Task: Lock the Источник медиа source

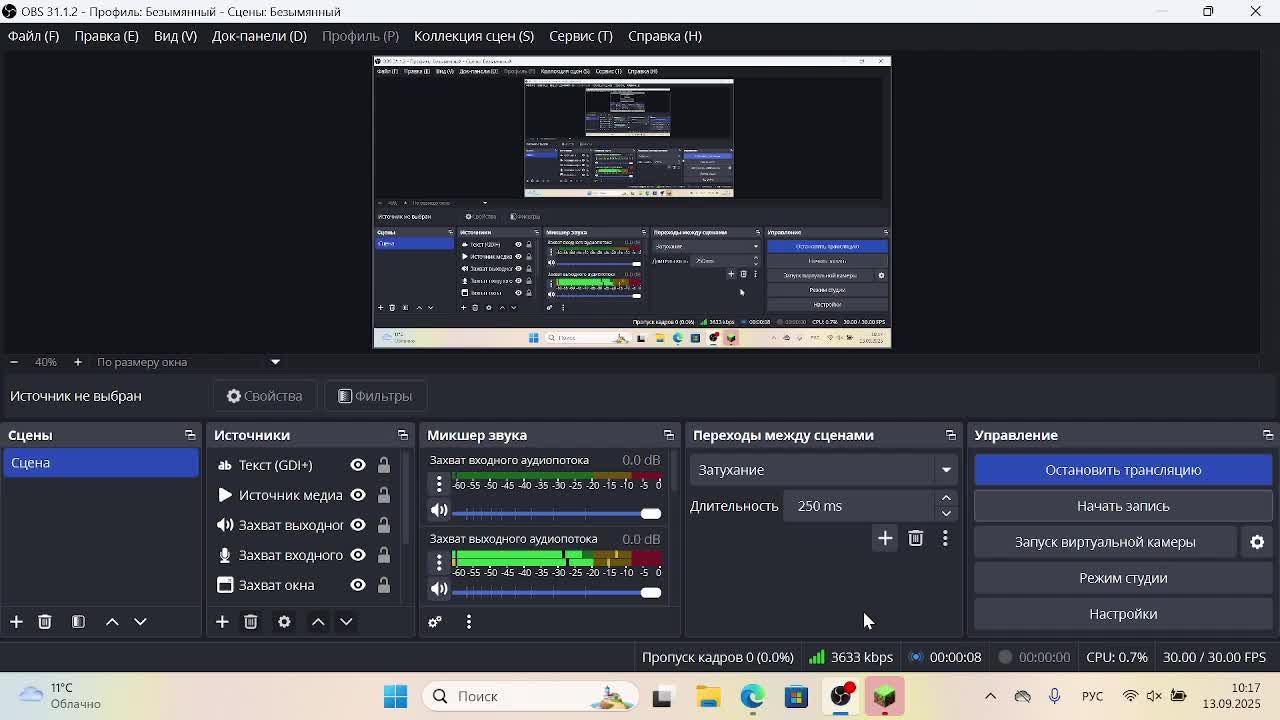Action: pyautogui.click(x=384, y=495)
